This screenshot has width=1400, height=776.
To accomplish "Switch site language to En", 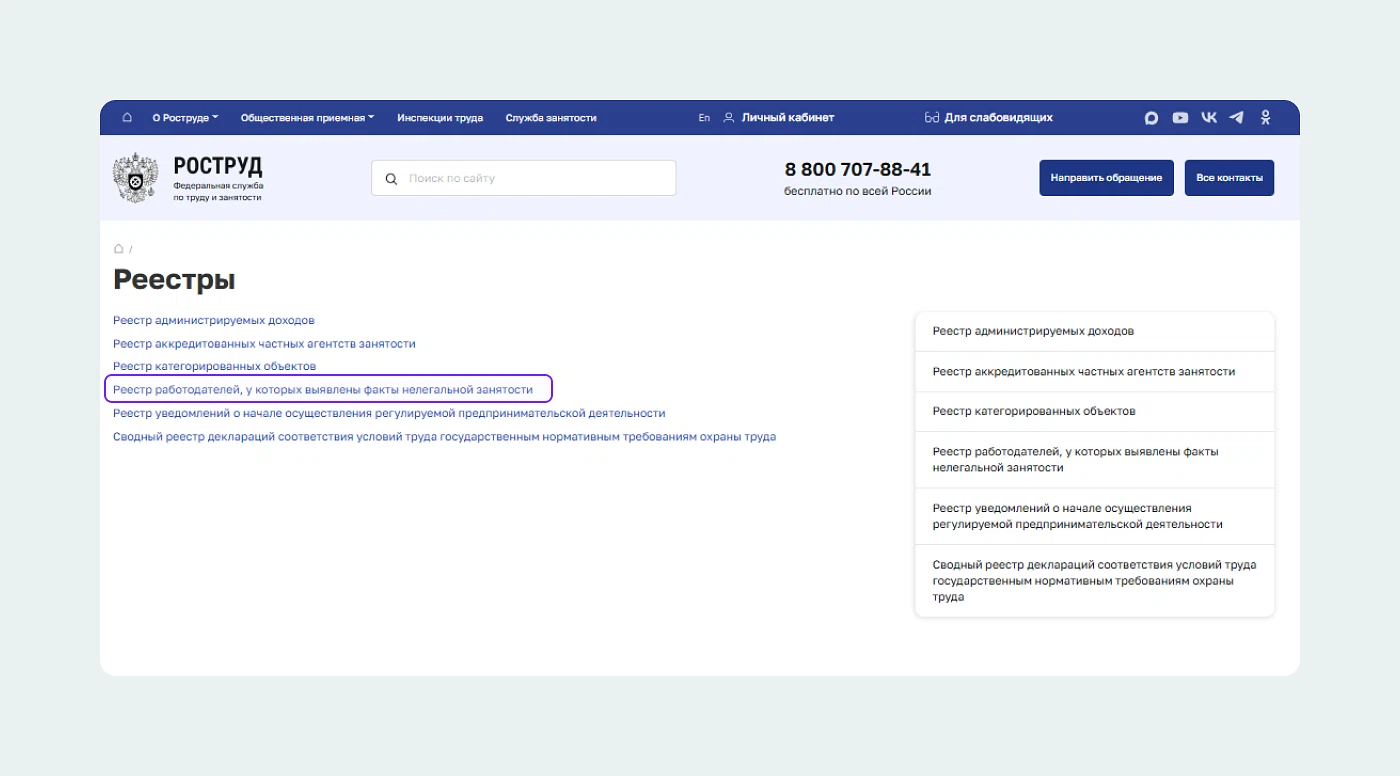I will point(704,118).
